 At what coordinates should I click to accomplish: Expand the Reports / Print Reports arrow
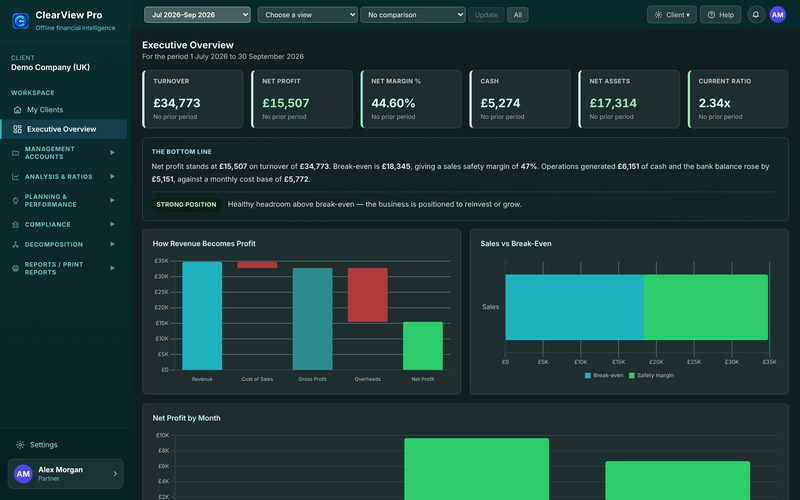click(112, 268)
